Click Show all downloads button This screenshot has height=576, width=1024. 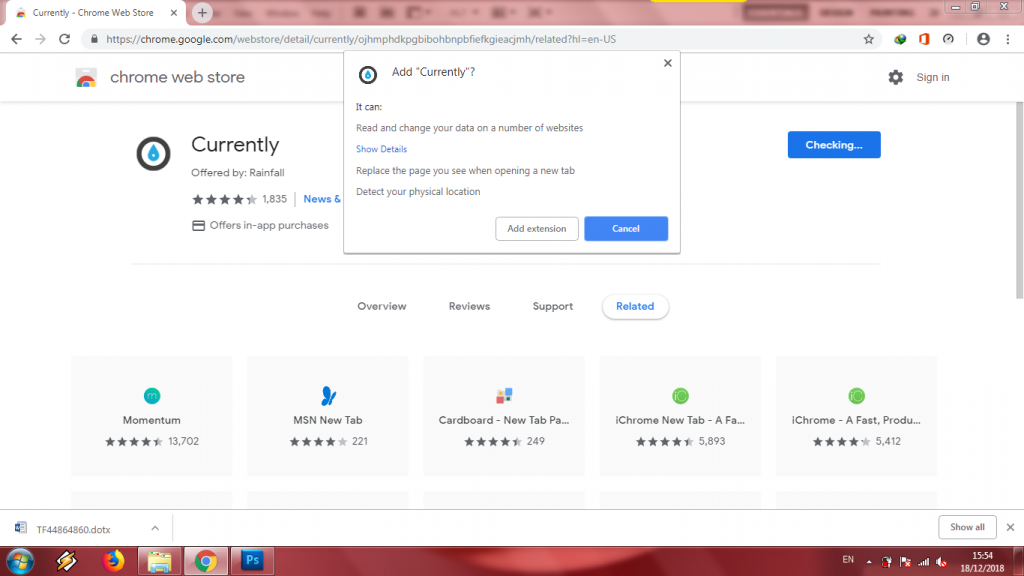pyautogui.click(x=967, y=527)
